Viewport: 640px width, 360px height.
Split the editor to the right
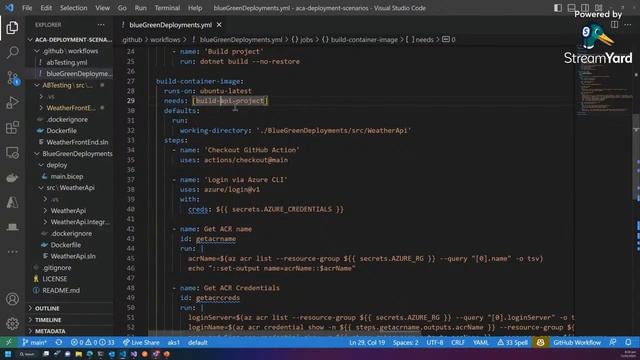pos(614,25)
